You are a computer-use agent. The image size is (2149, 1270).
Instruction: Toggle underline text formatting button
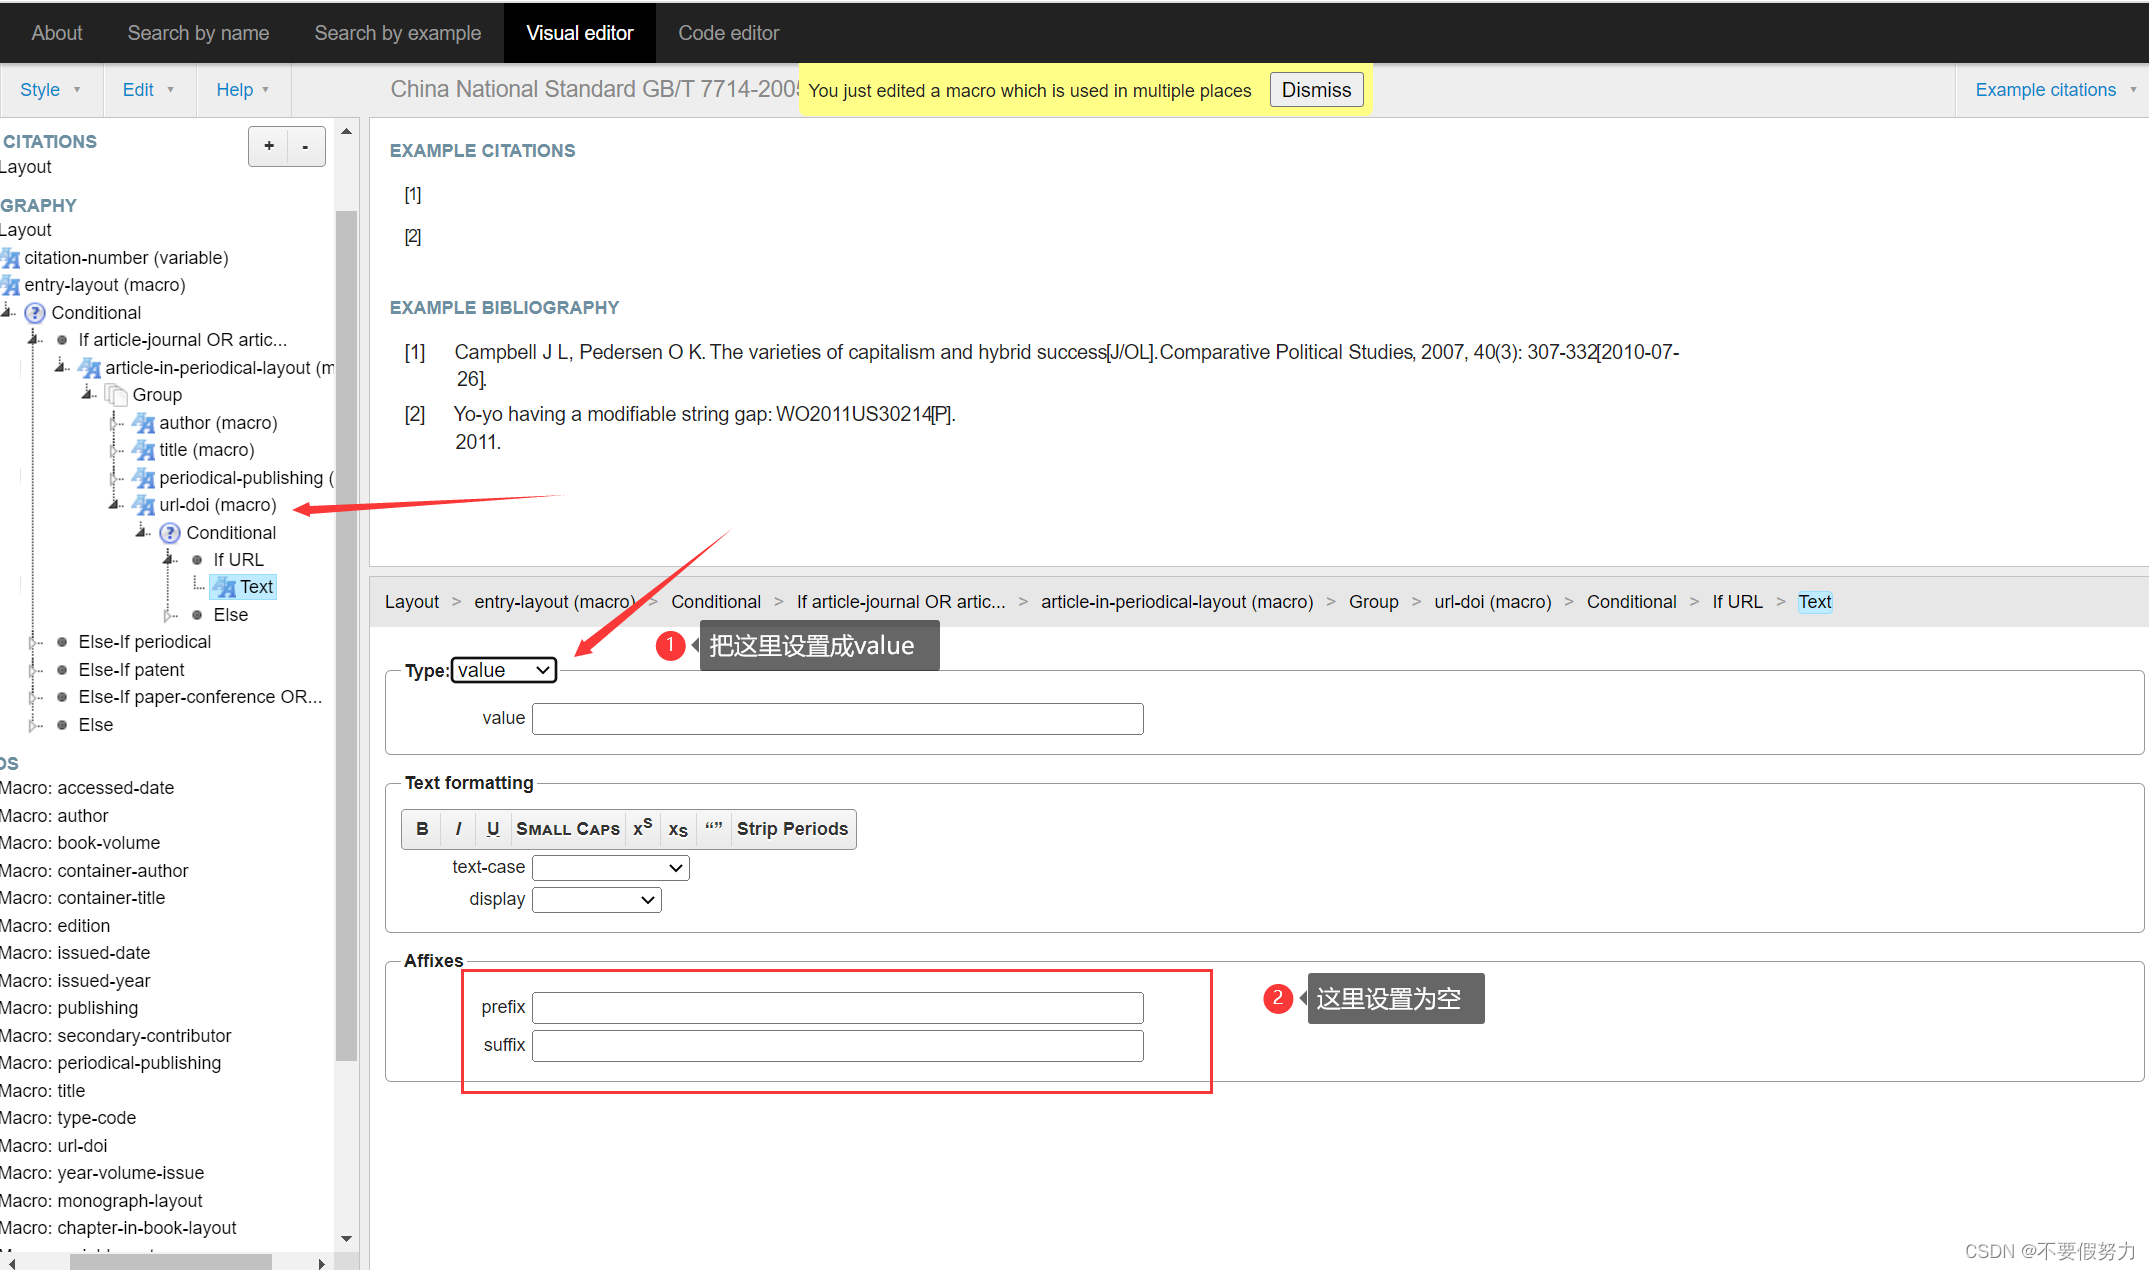click(493, 829)
